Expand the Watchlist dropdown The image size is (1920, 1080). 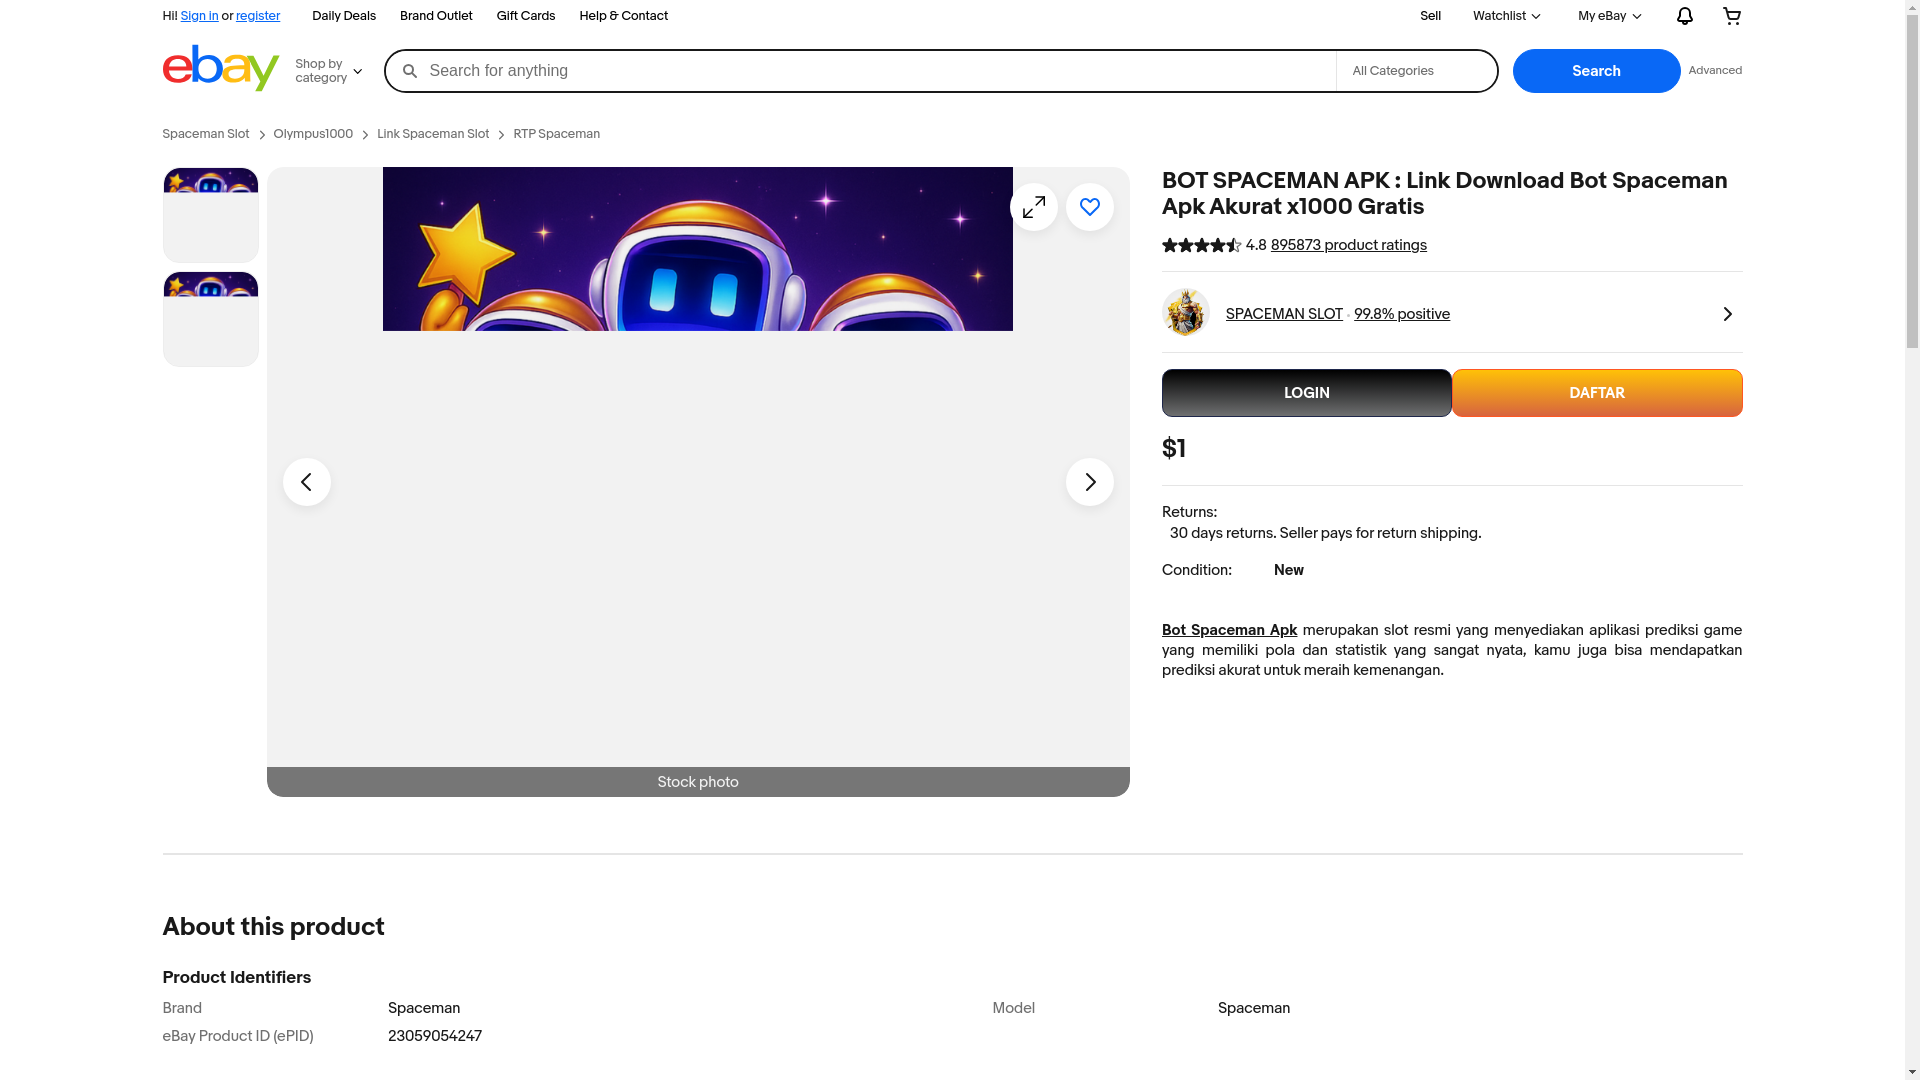[x=1506, y=16]
